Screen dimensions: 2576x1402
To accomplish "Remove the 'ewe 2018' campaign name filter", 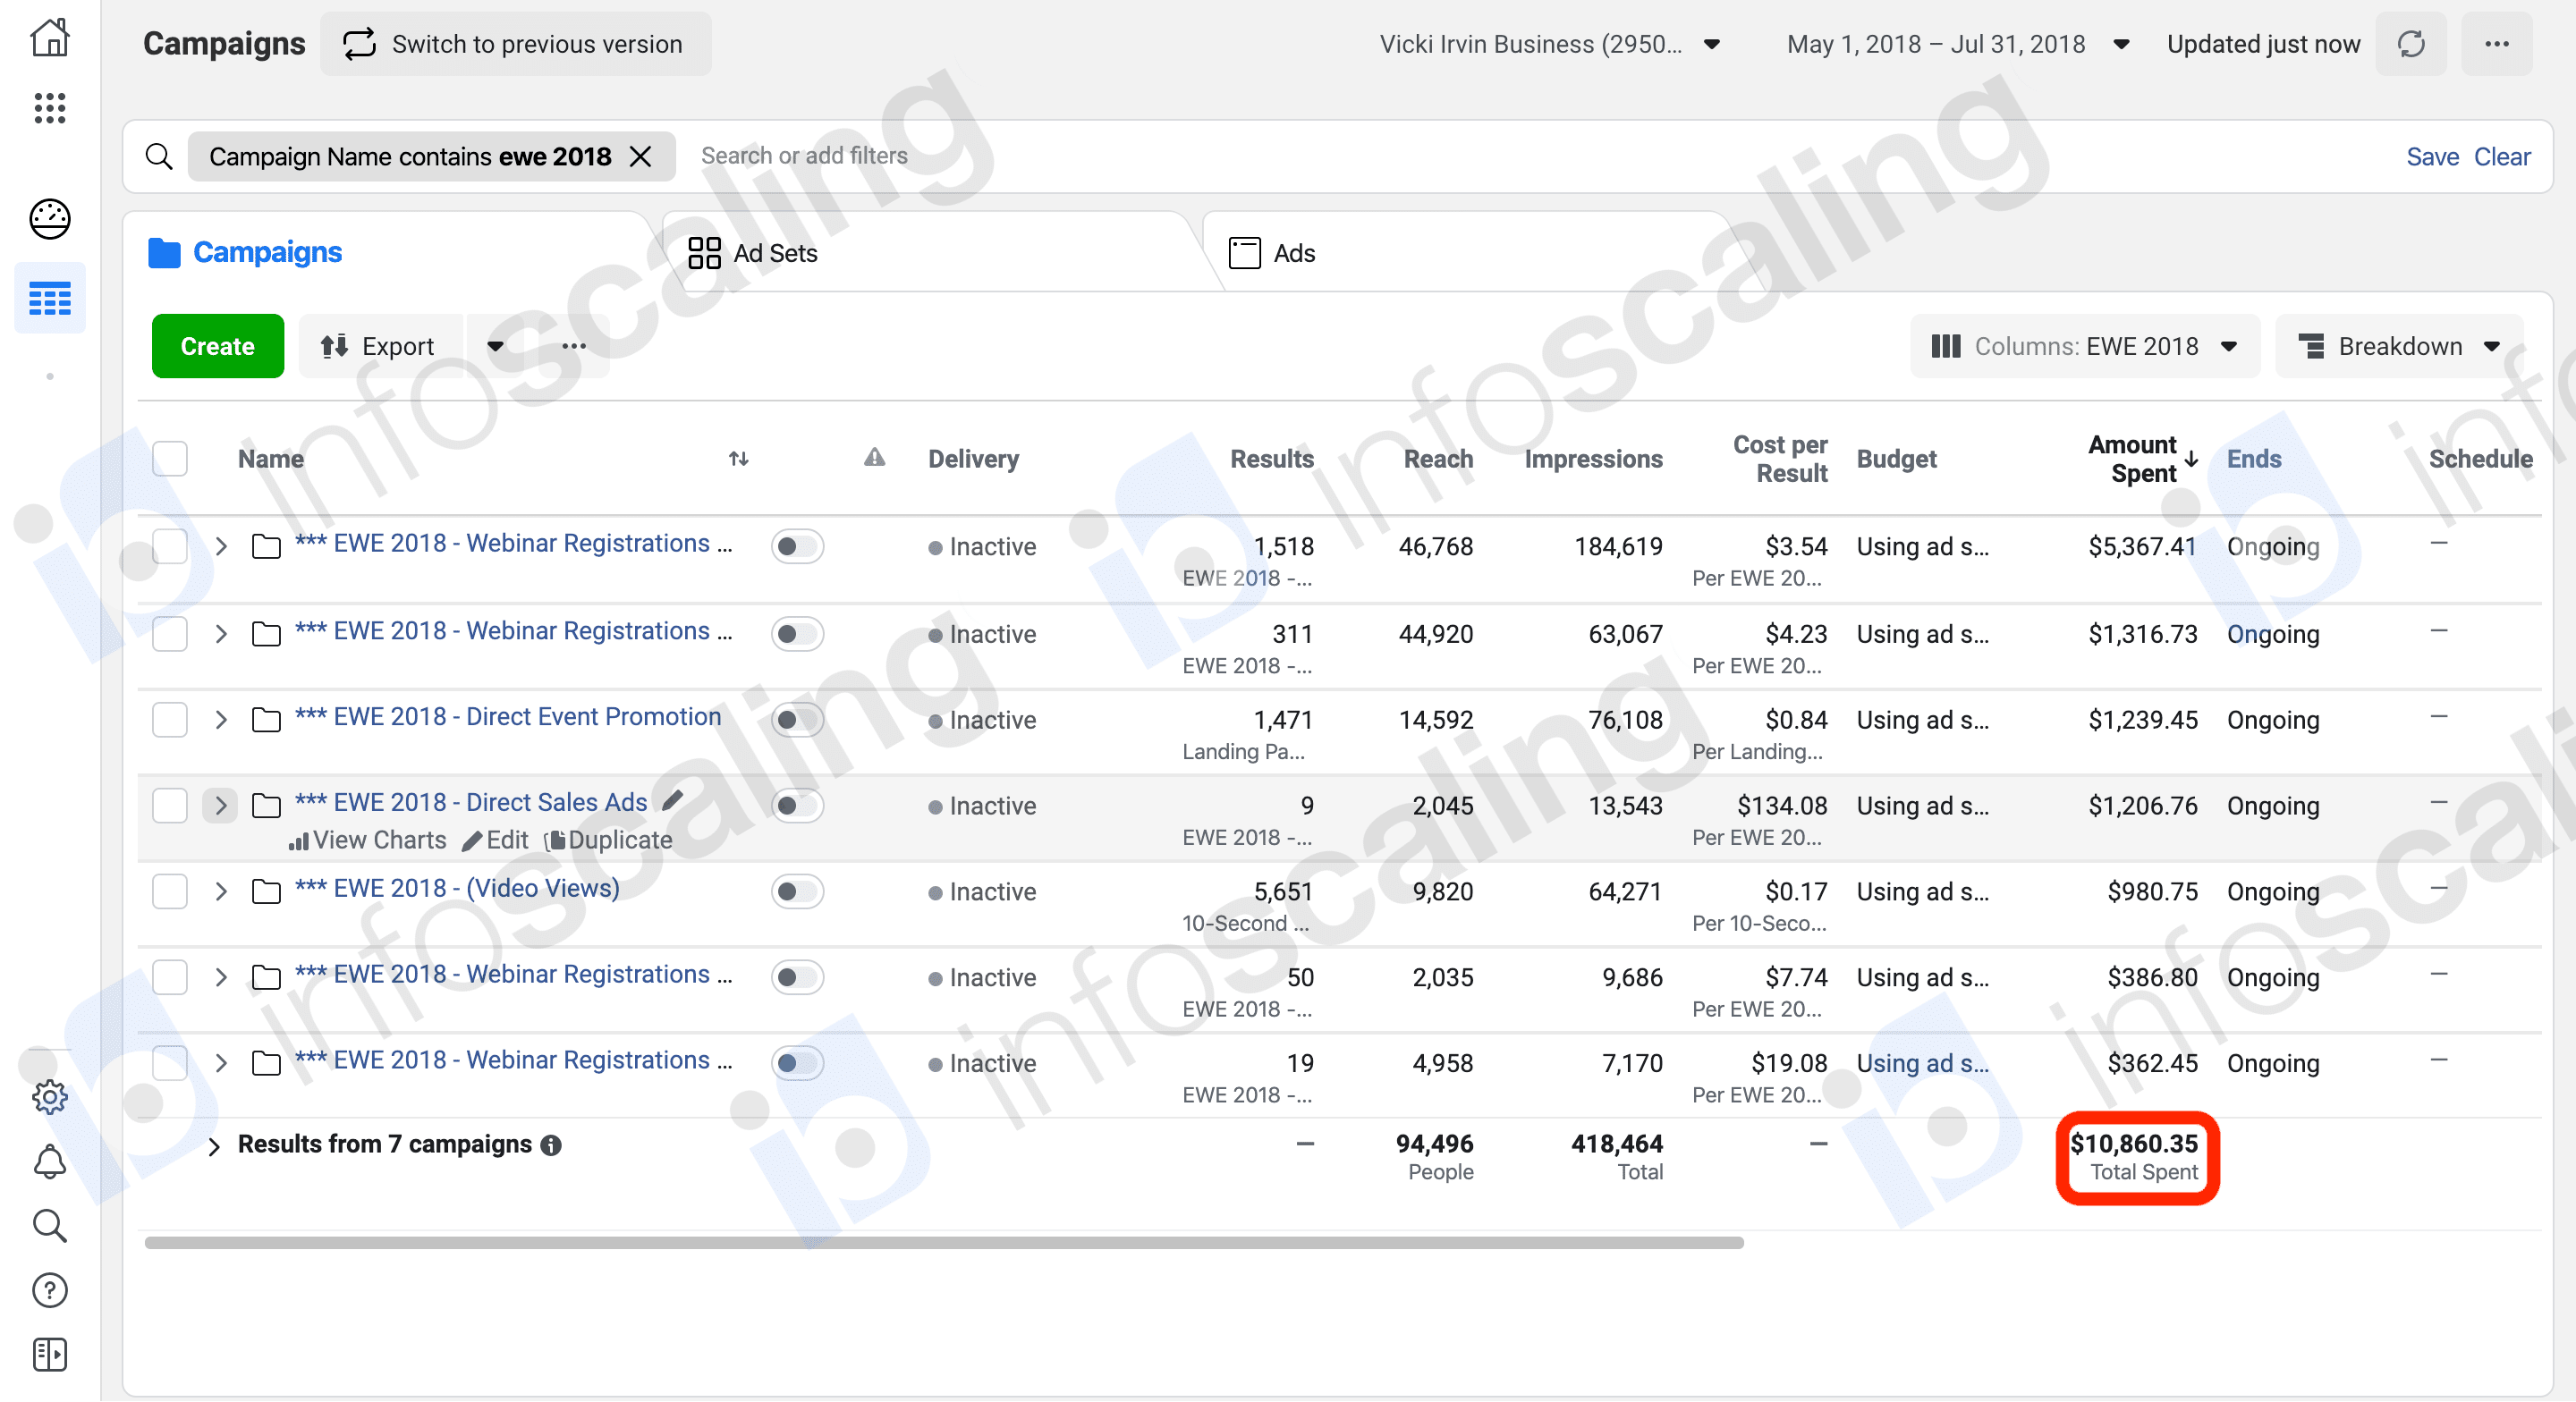I will 640,156.
